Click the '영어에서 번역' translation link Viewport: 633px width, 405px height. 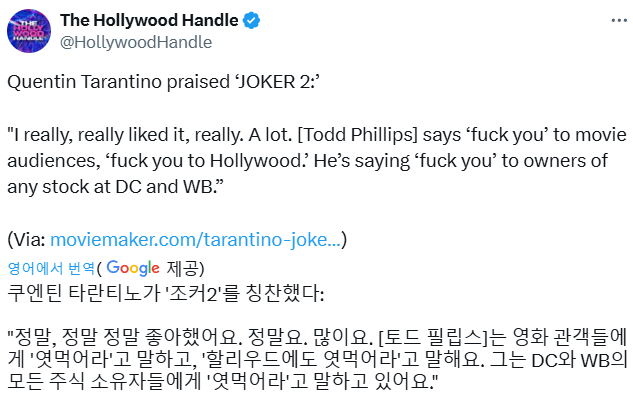[x=51, y=267]
